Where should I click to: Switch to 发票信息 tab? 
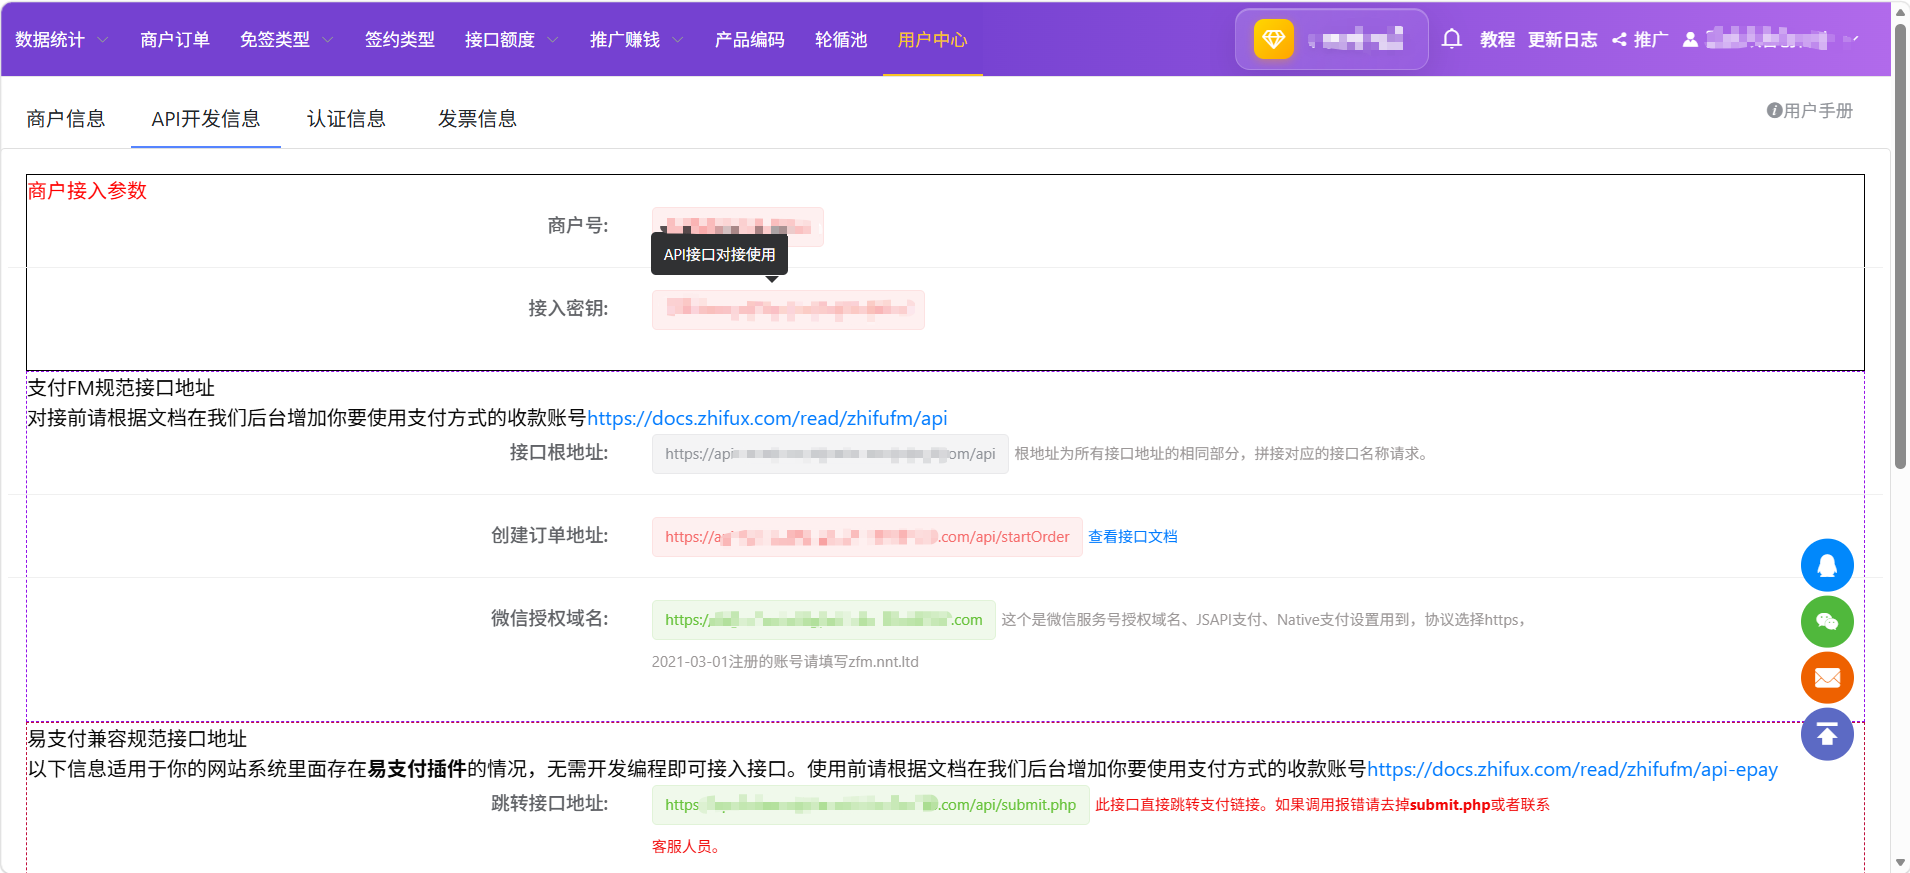click(x=477, y=119)
